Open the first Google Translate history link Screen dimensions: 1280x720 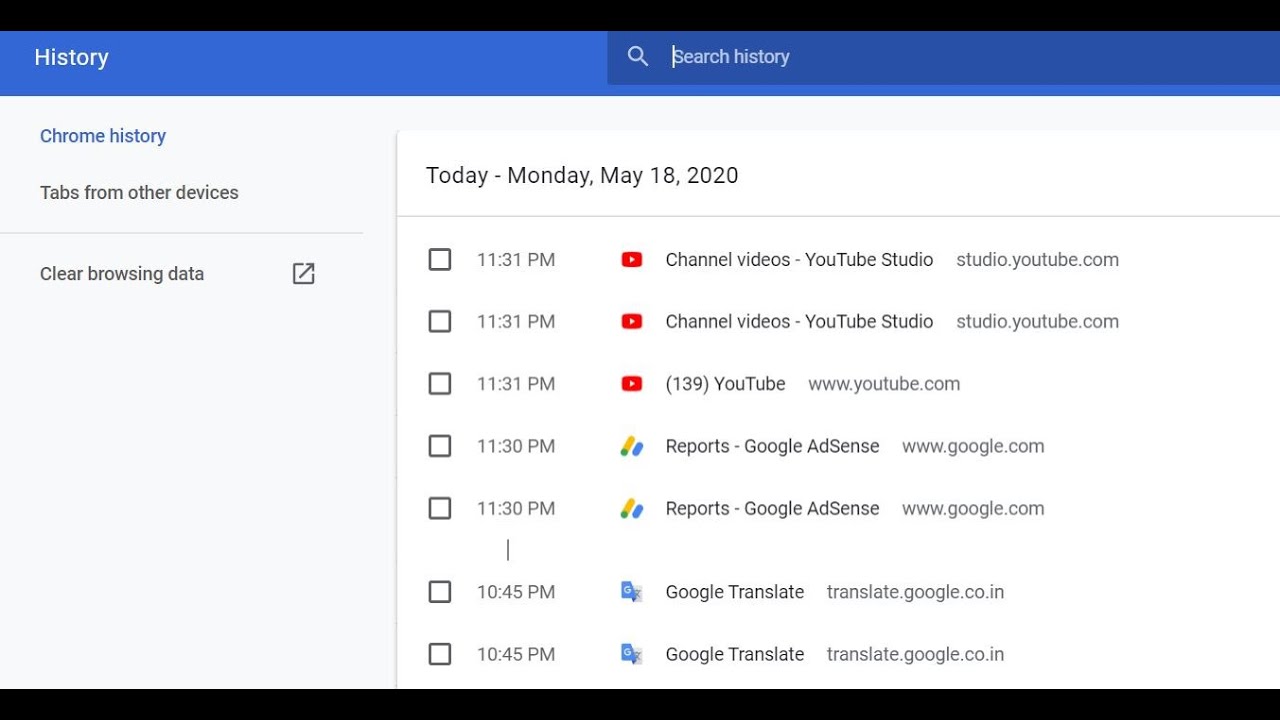coord(735,592)
